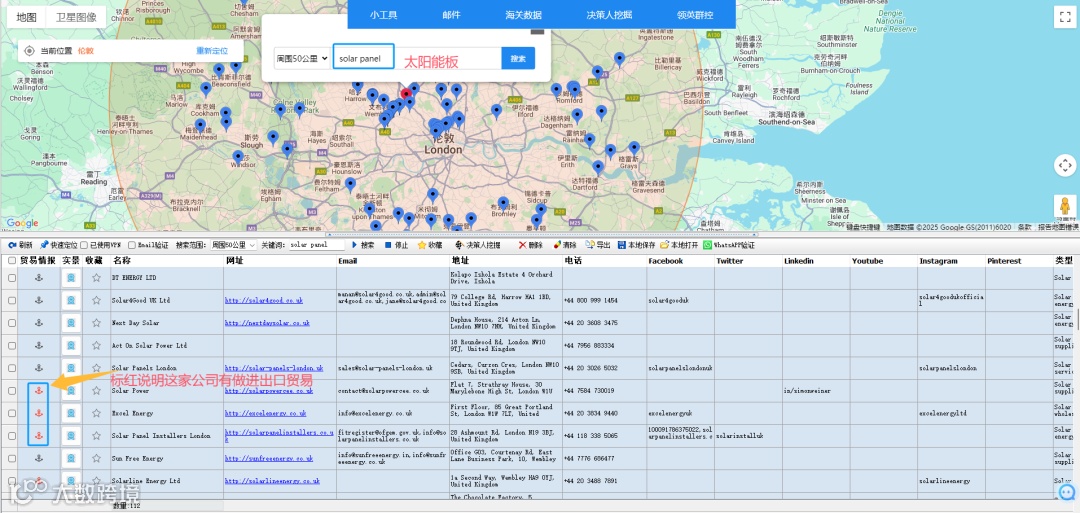The image size is (1080, 513).
Task: Open trade intelligence anchor for Excel Energy
Action: 39,413
